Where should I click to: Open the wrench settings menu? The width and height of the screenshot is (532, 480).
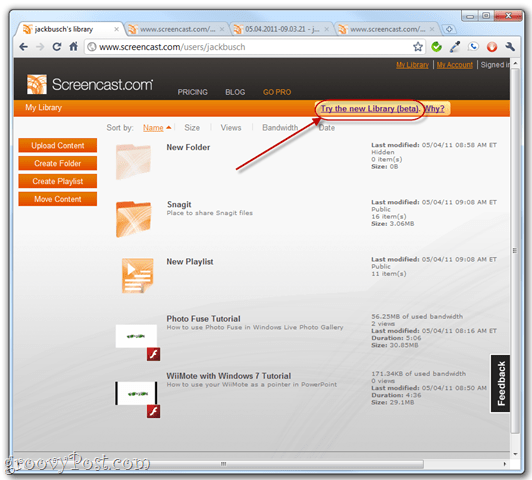pyautogui.click(x=510, y=47)
